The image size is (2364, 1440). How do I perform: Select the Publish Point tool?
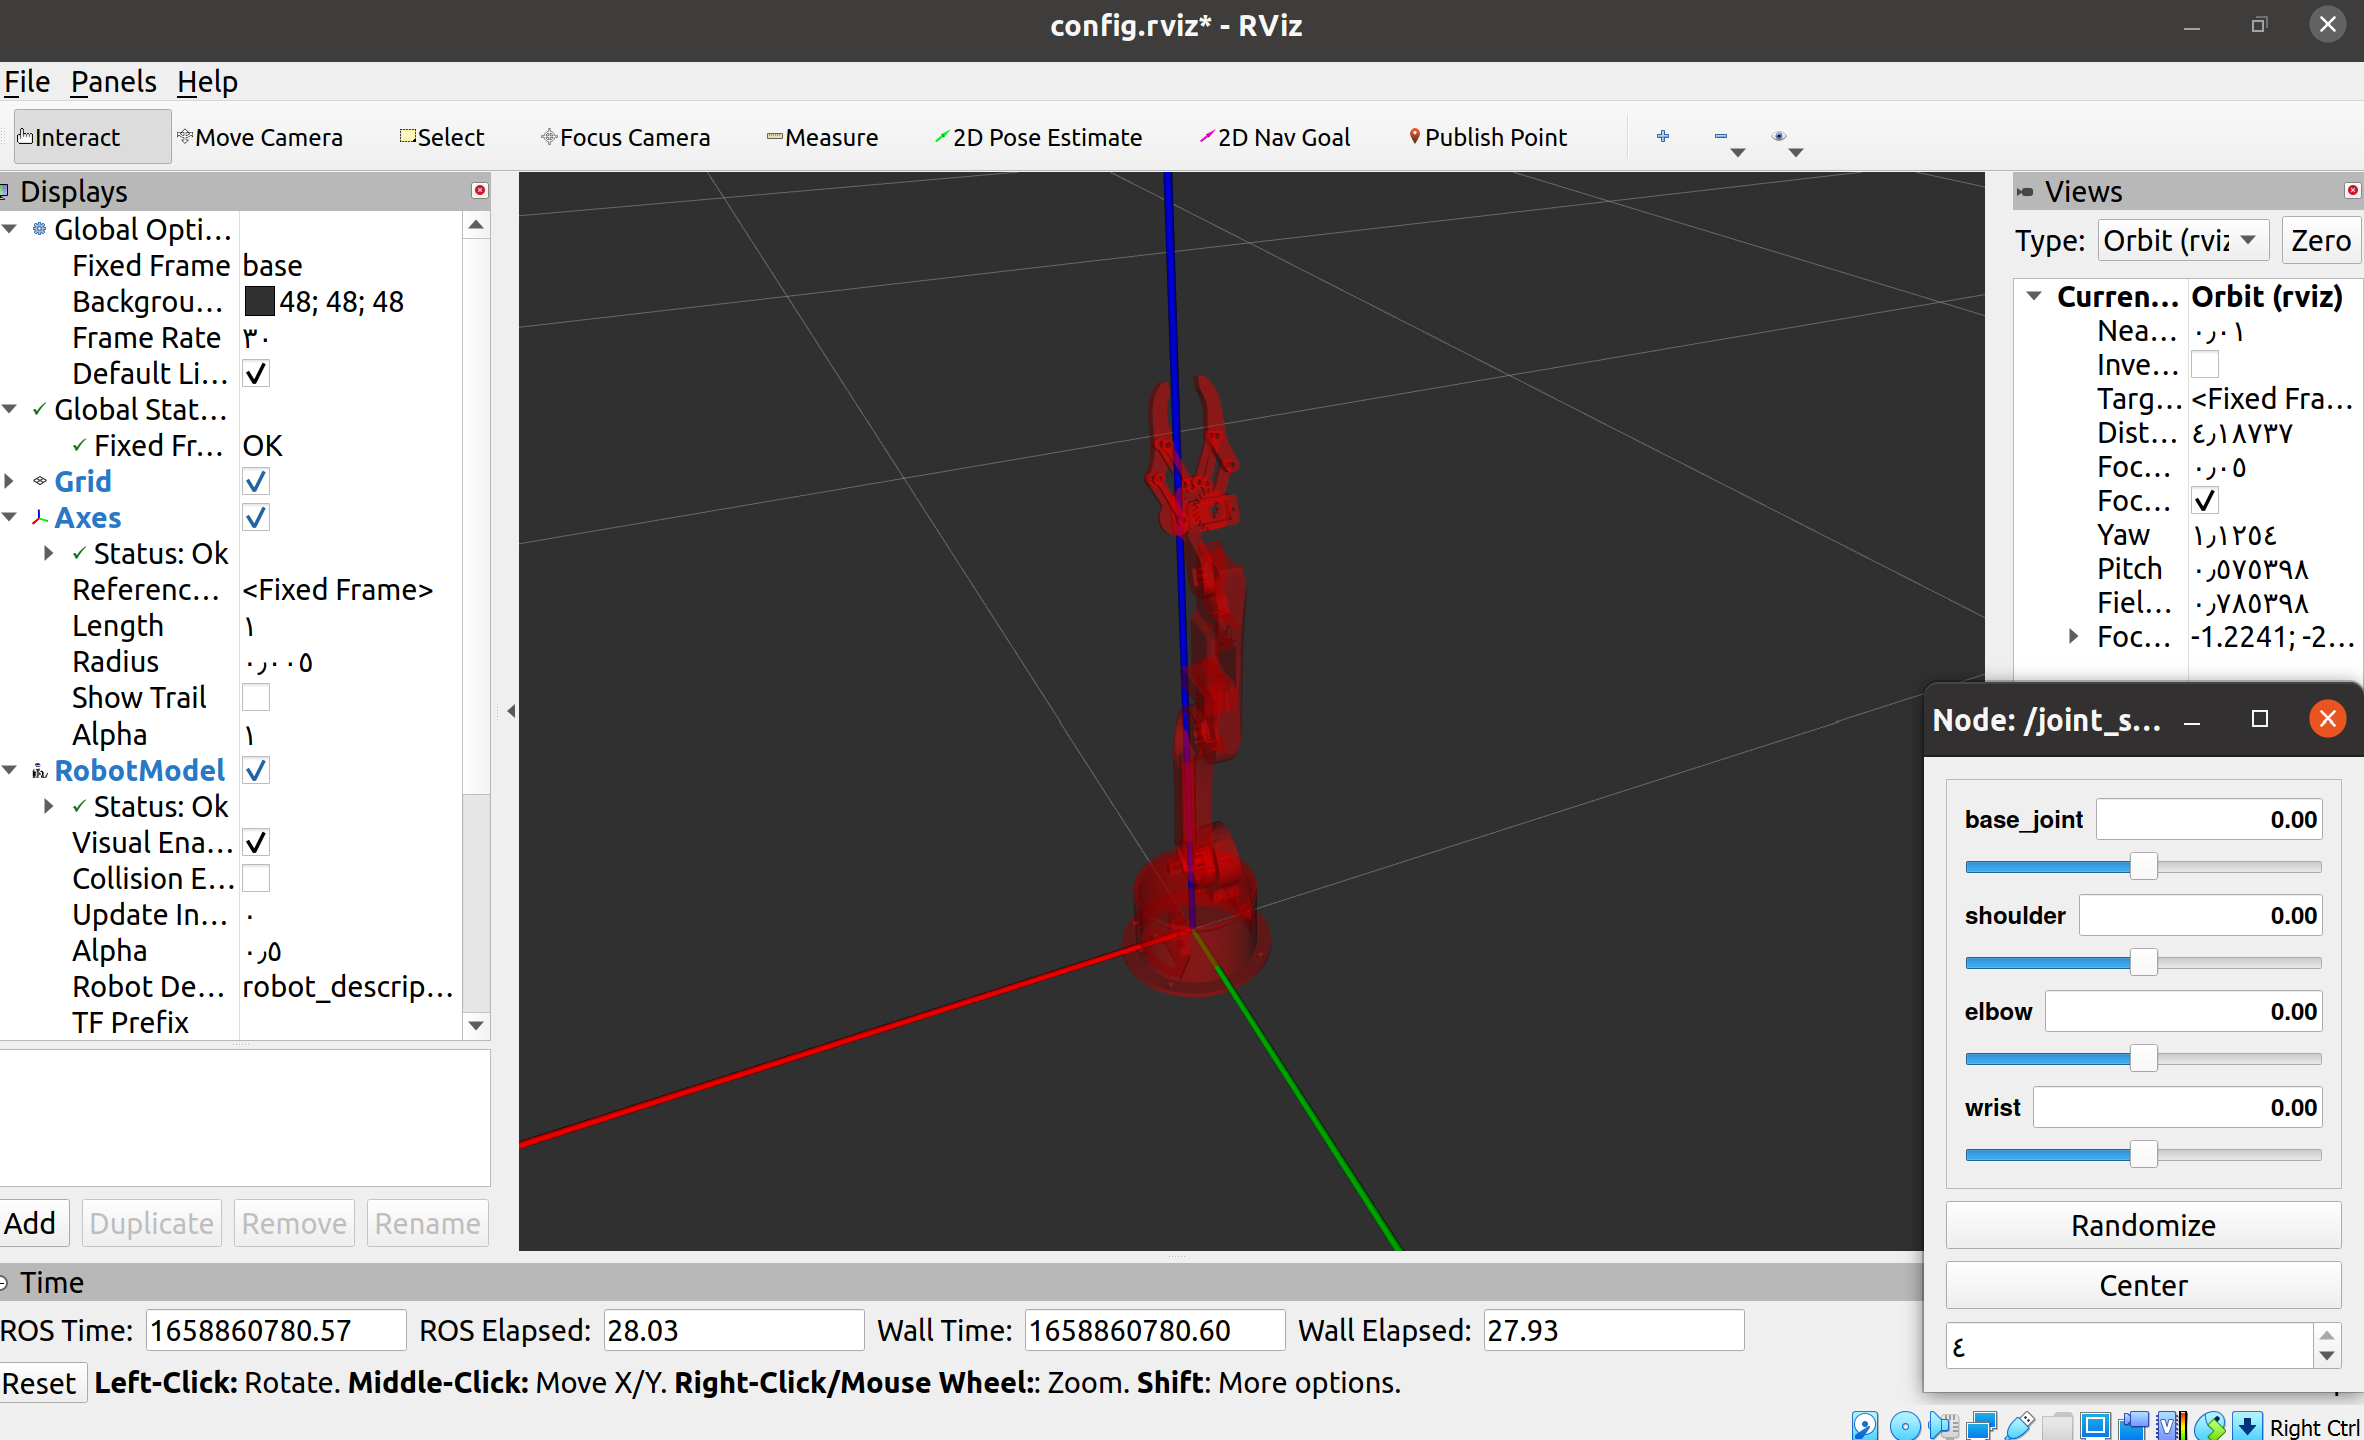click(1488, 136)
